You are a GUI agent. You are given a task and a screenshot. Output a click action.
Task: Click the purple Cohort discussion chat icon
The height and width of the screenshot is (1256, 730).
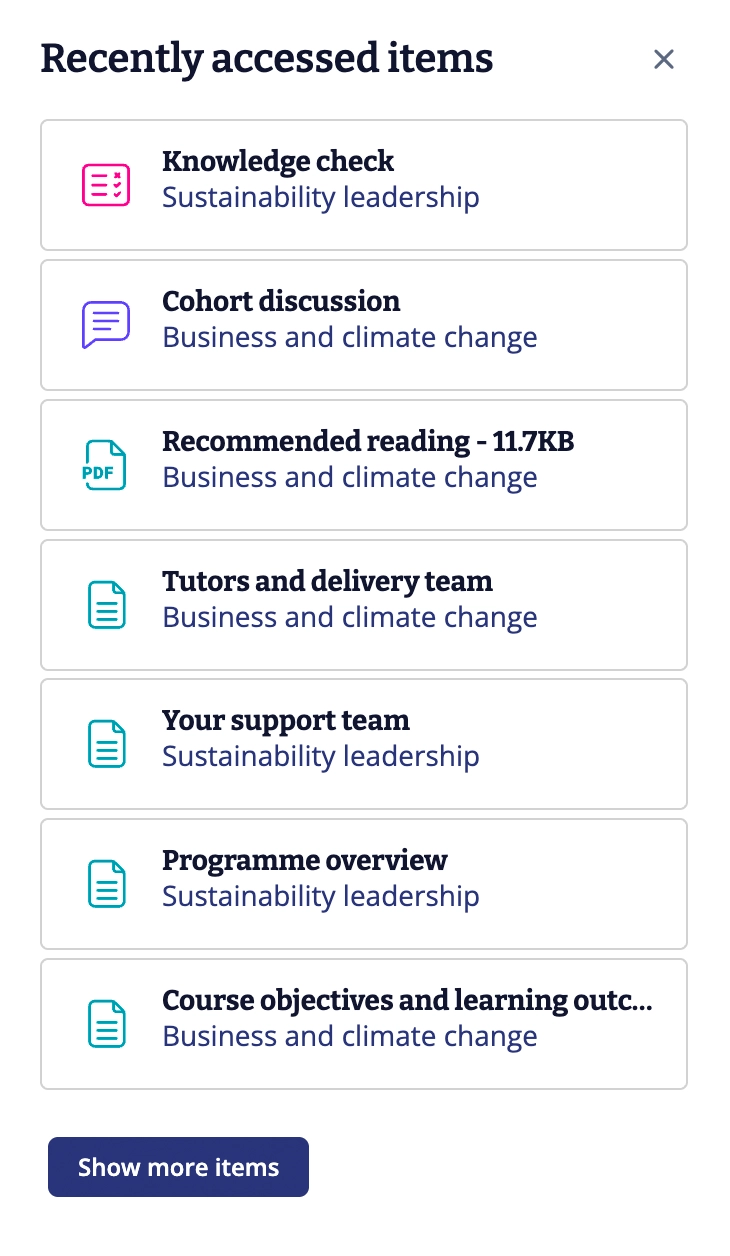[x=105, y=325]
